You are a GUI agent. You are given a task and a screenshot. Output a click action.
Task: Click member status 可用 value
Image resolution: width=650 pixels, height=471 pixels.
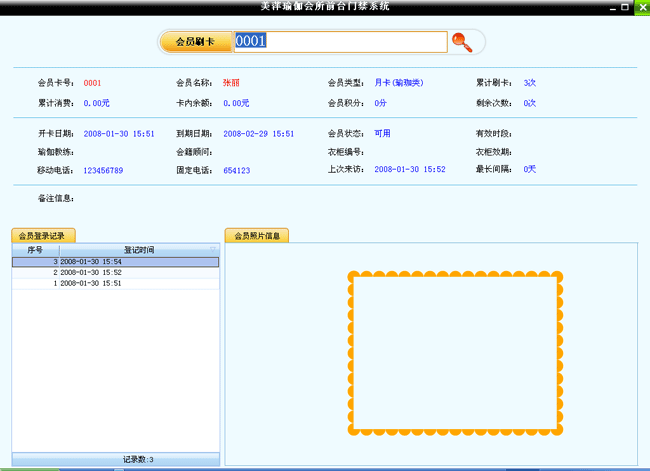[x=382, y=133]
